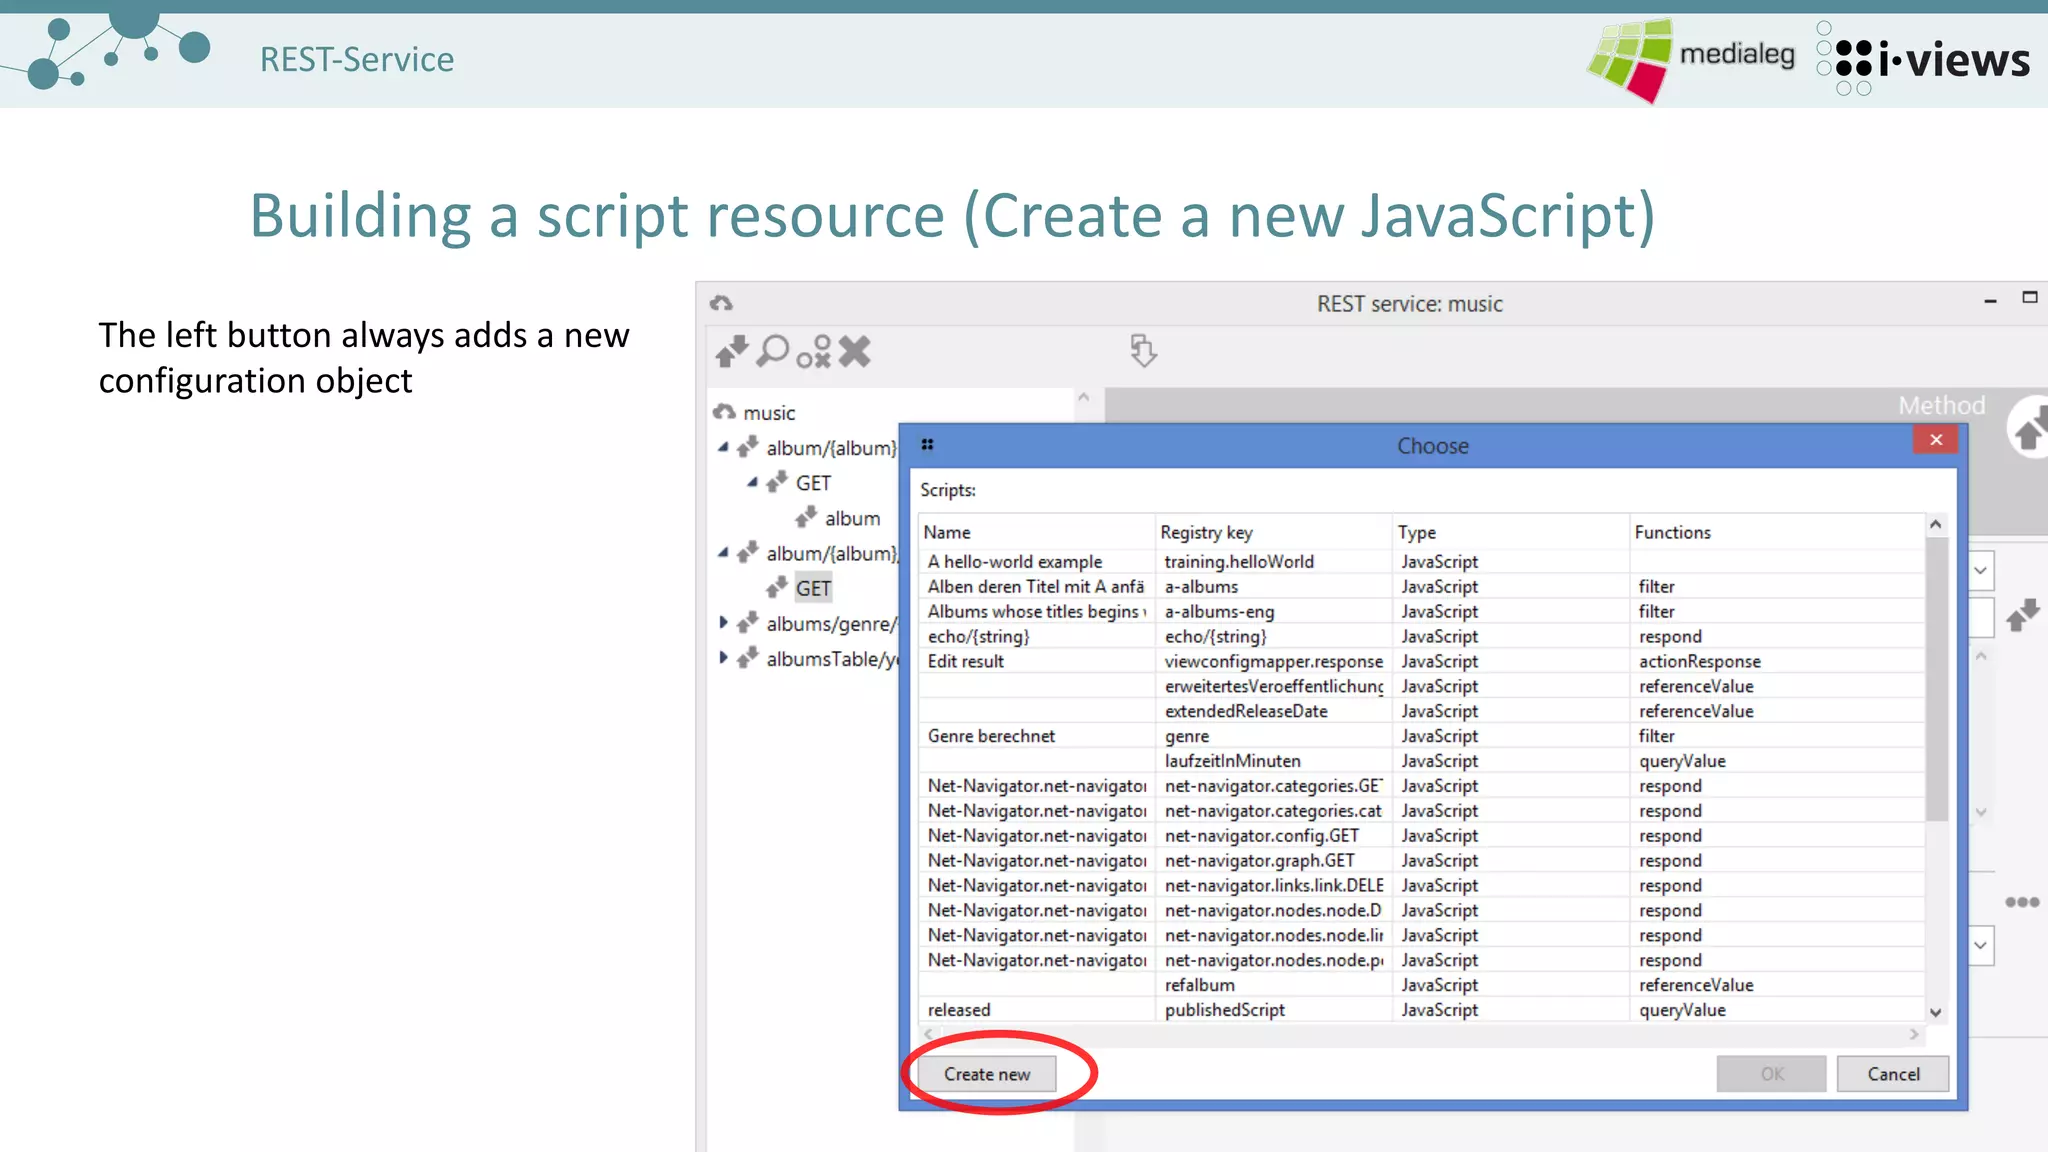The image size is (2048, 1152).
Task: Select 'A hello-world example' script row
Action: pyautogui.click(x=1422, y=562)
